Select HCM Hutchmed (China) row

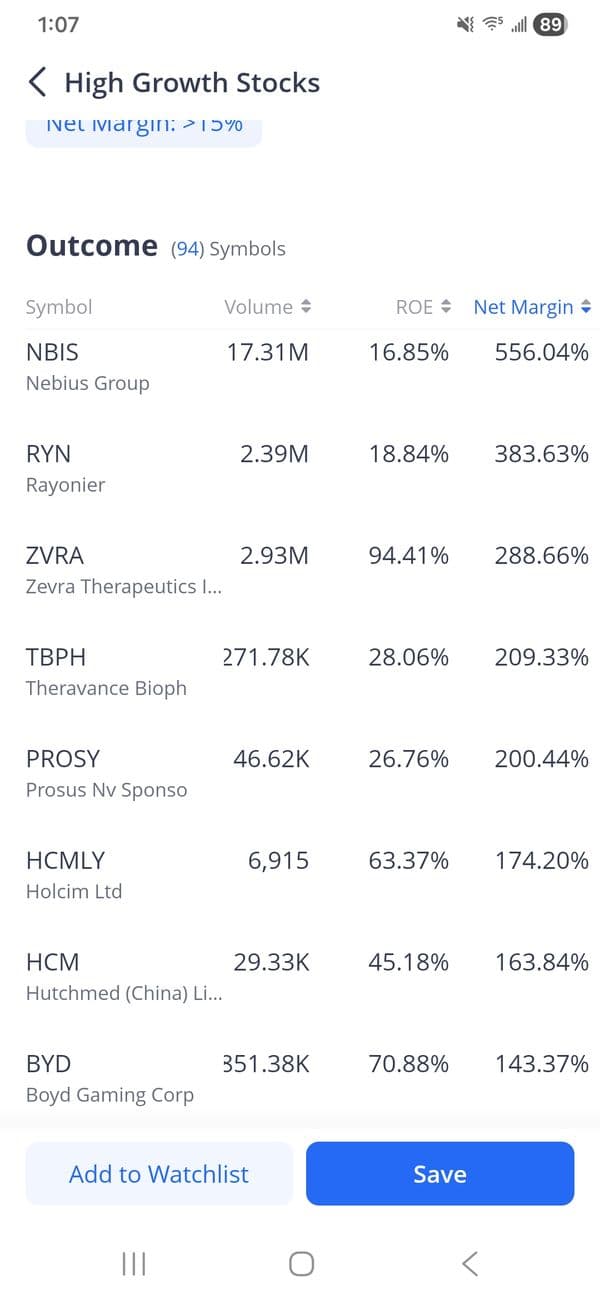300,977
